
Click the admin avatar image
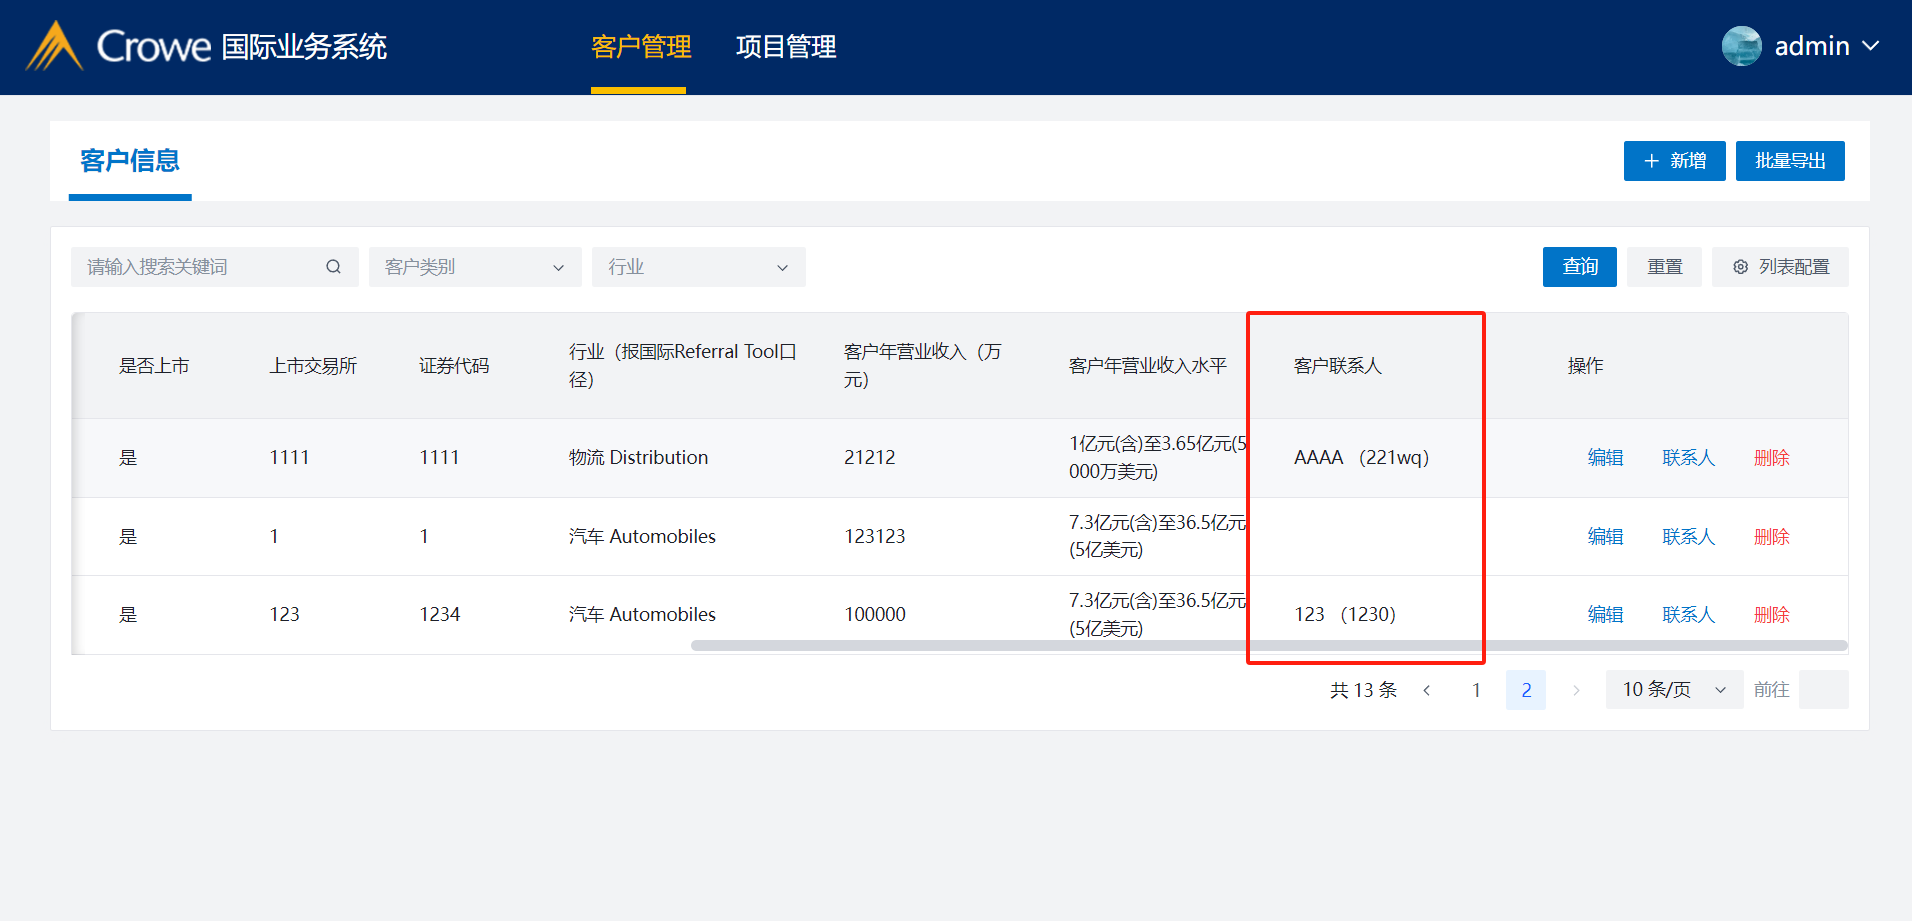tap(1741, 46)
